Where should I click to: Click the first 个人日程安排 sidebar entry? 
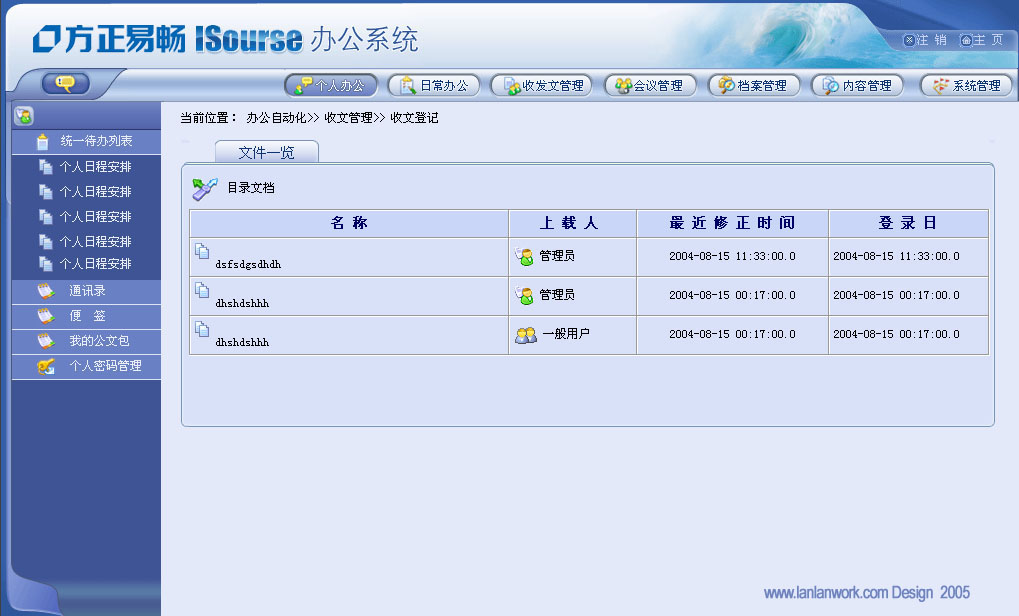click(90, 166)
